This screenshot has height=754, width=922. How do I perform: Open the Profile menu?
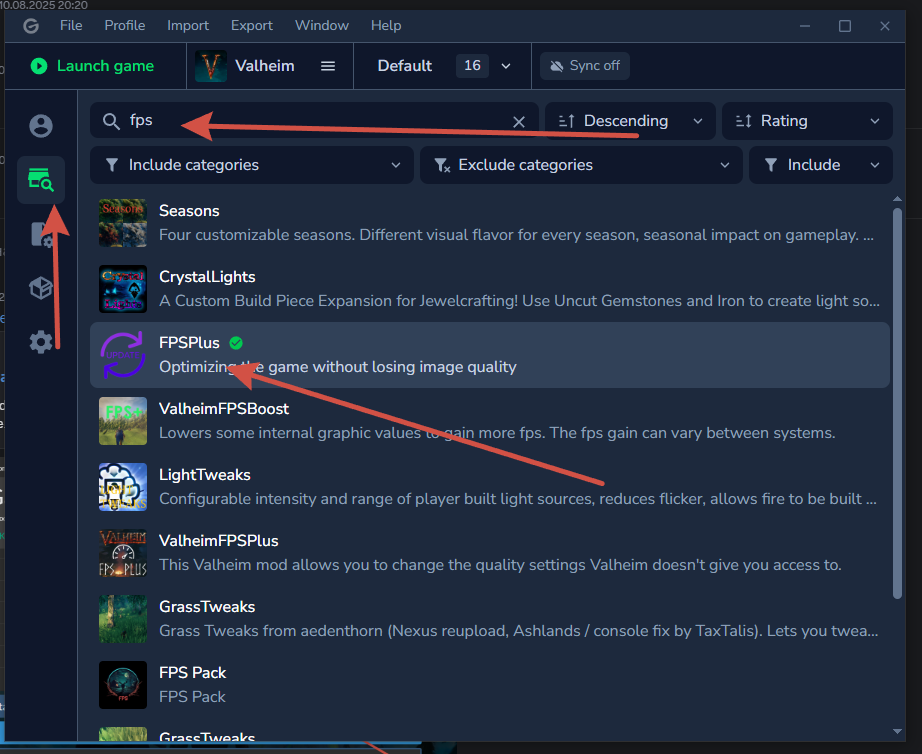click(125, 25)
